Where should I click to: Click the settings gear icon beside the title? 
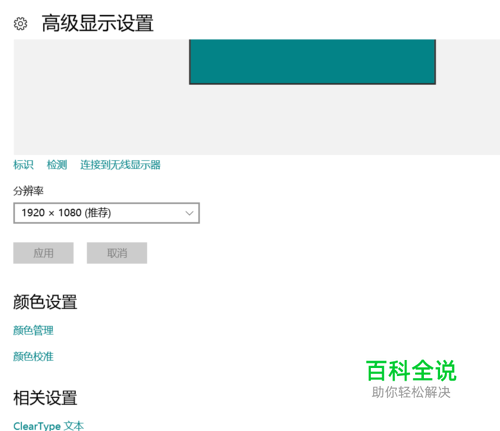(20, 24)
